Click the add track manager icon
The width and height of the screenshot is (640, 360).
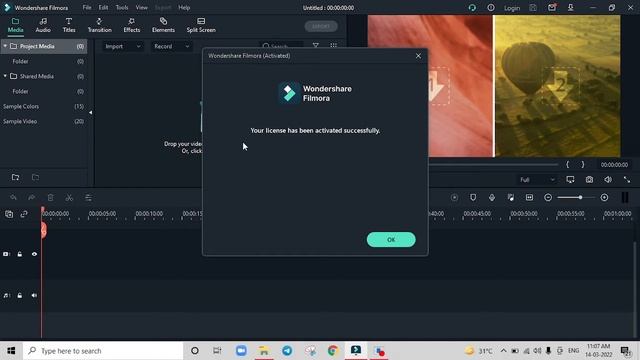coord(9,214)
